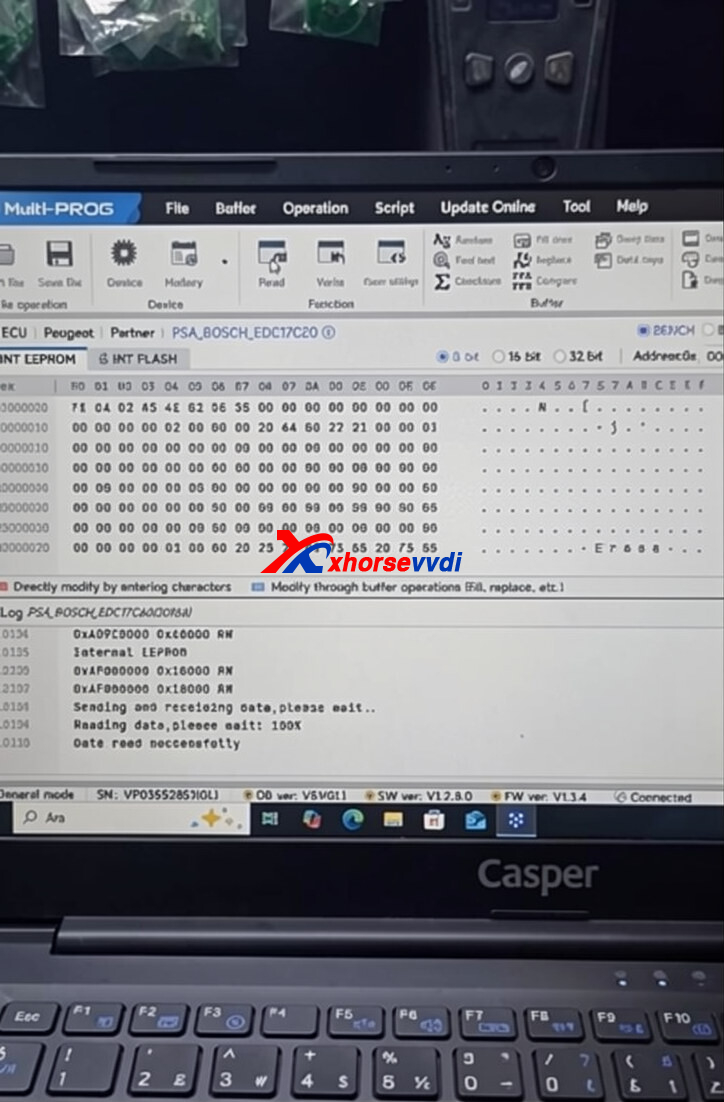Open the Tool menu

[x=576, y=207]
